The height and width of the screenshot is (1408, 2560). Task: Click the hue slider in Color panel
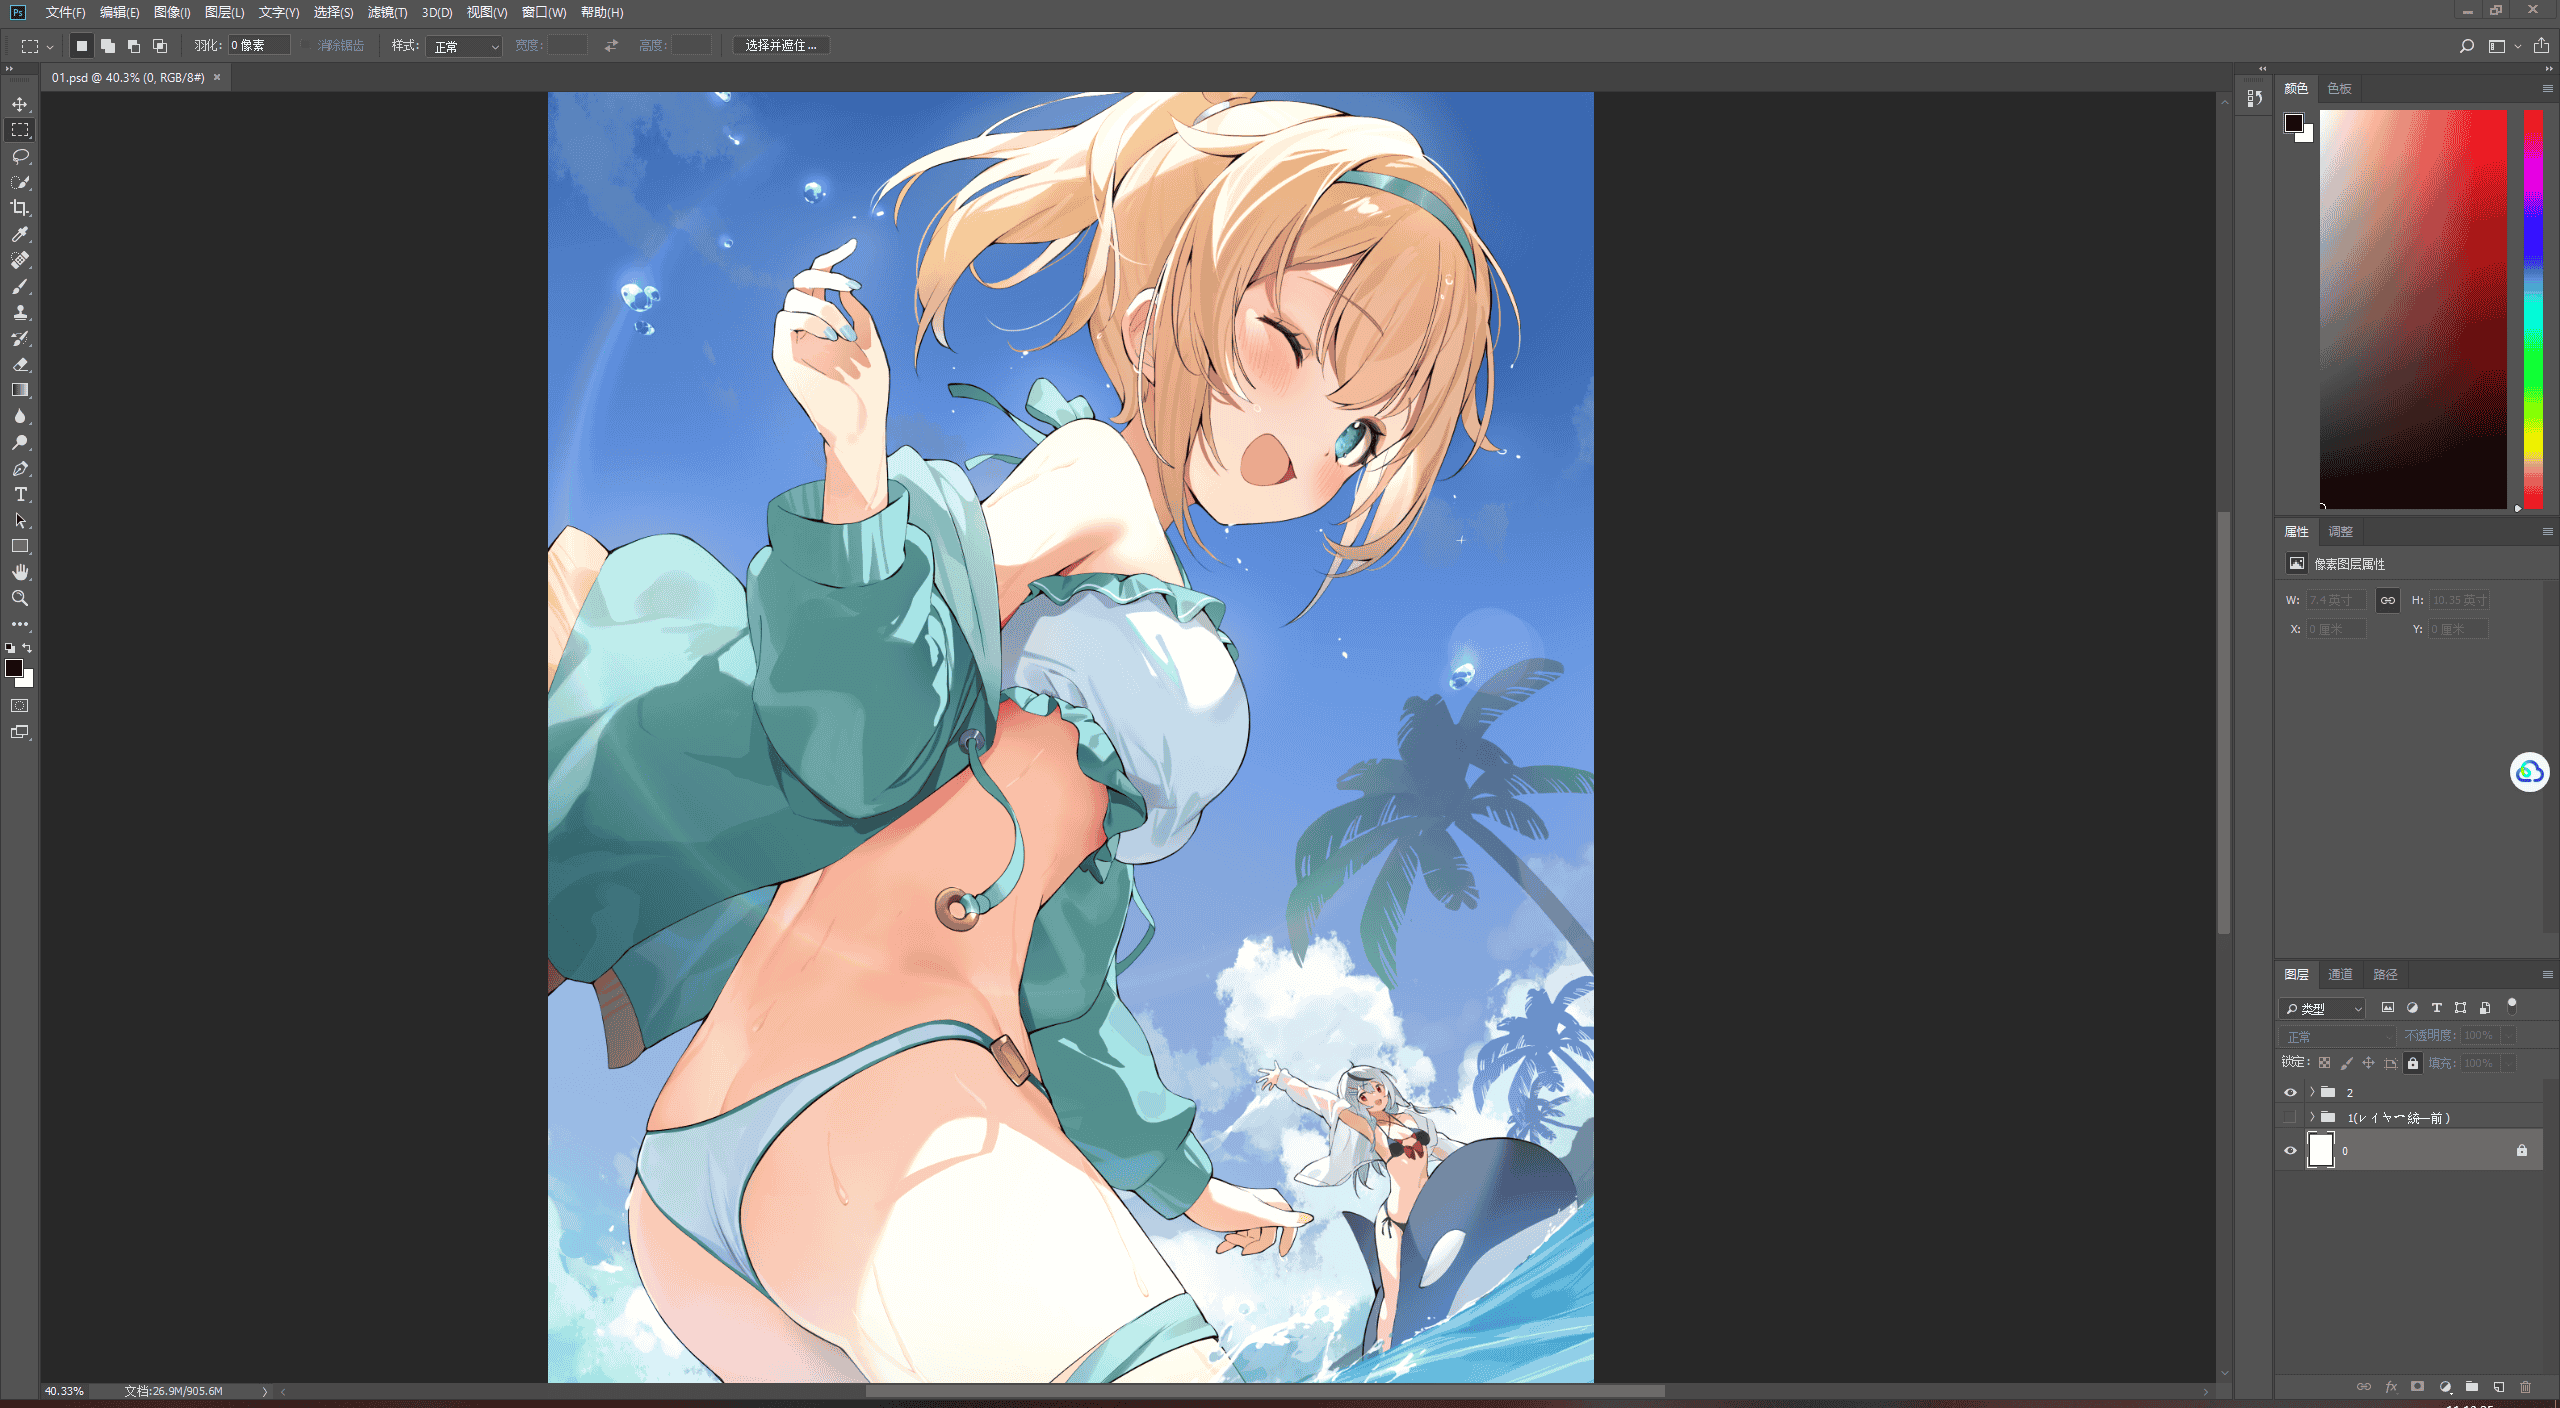point(2533,309)
